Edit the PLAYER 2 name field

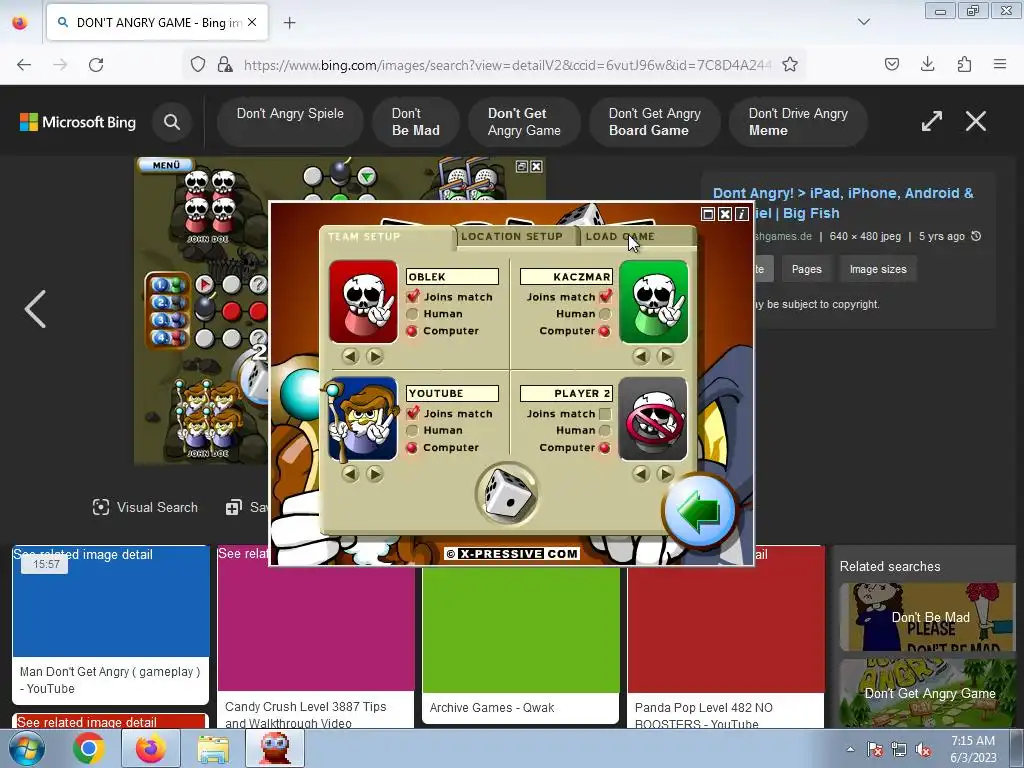click(566, 393)
